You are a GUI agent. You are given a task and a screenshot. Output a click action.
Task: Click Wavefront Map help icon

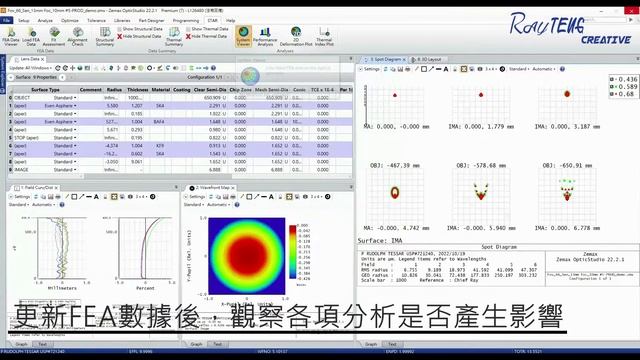pyautogui.click(x=237, y=204)
